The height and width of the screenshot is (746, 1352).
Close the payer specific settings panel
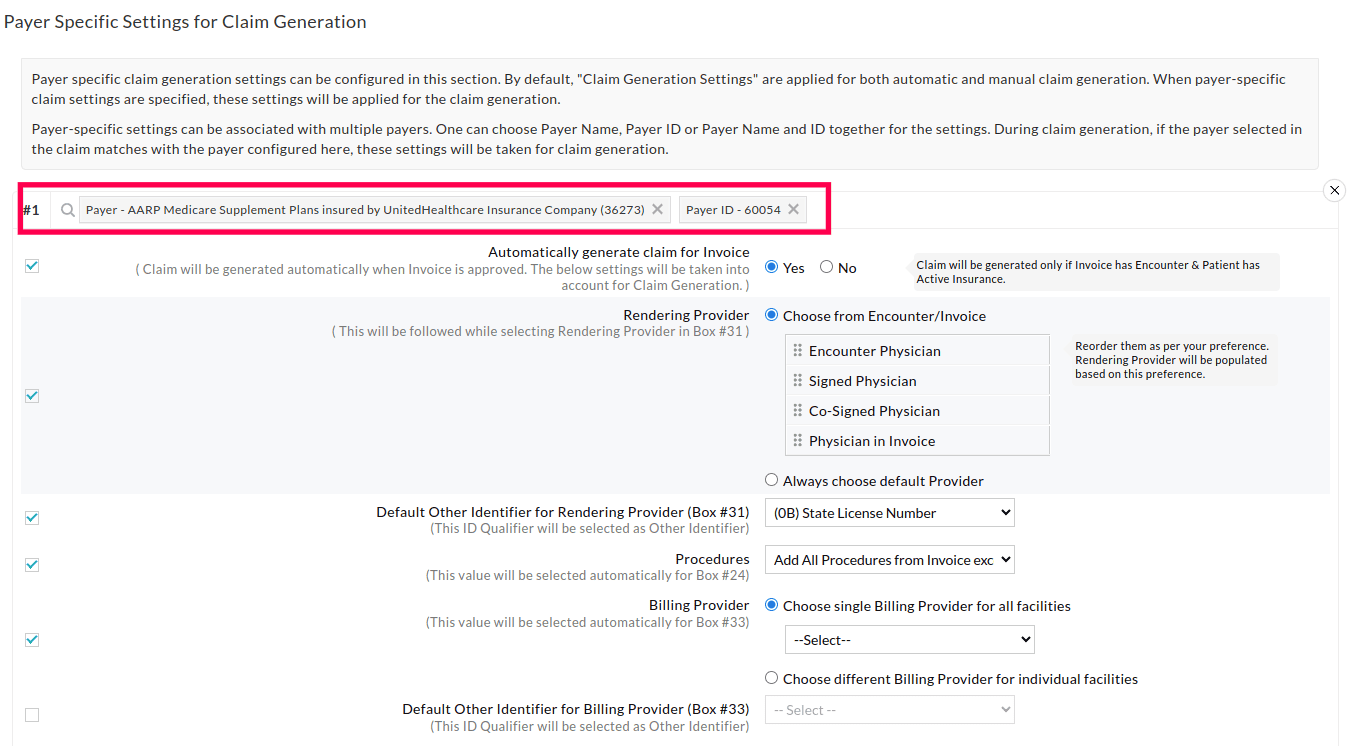click(1334, 190)
